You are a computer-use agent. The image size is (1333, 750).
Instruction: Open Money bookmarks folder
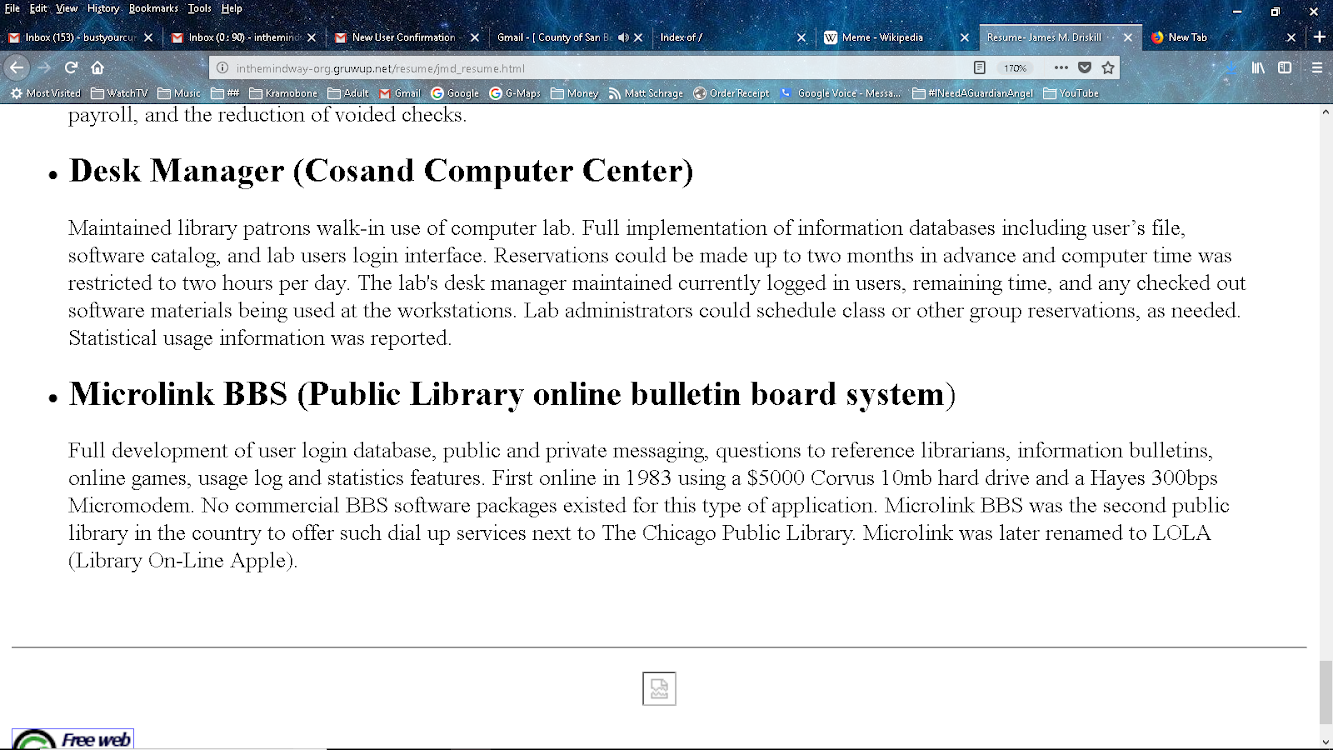tap(574, 93)
